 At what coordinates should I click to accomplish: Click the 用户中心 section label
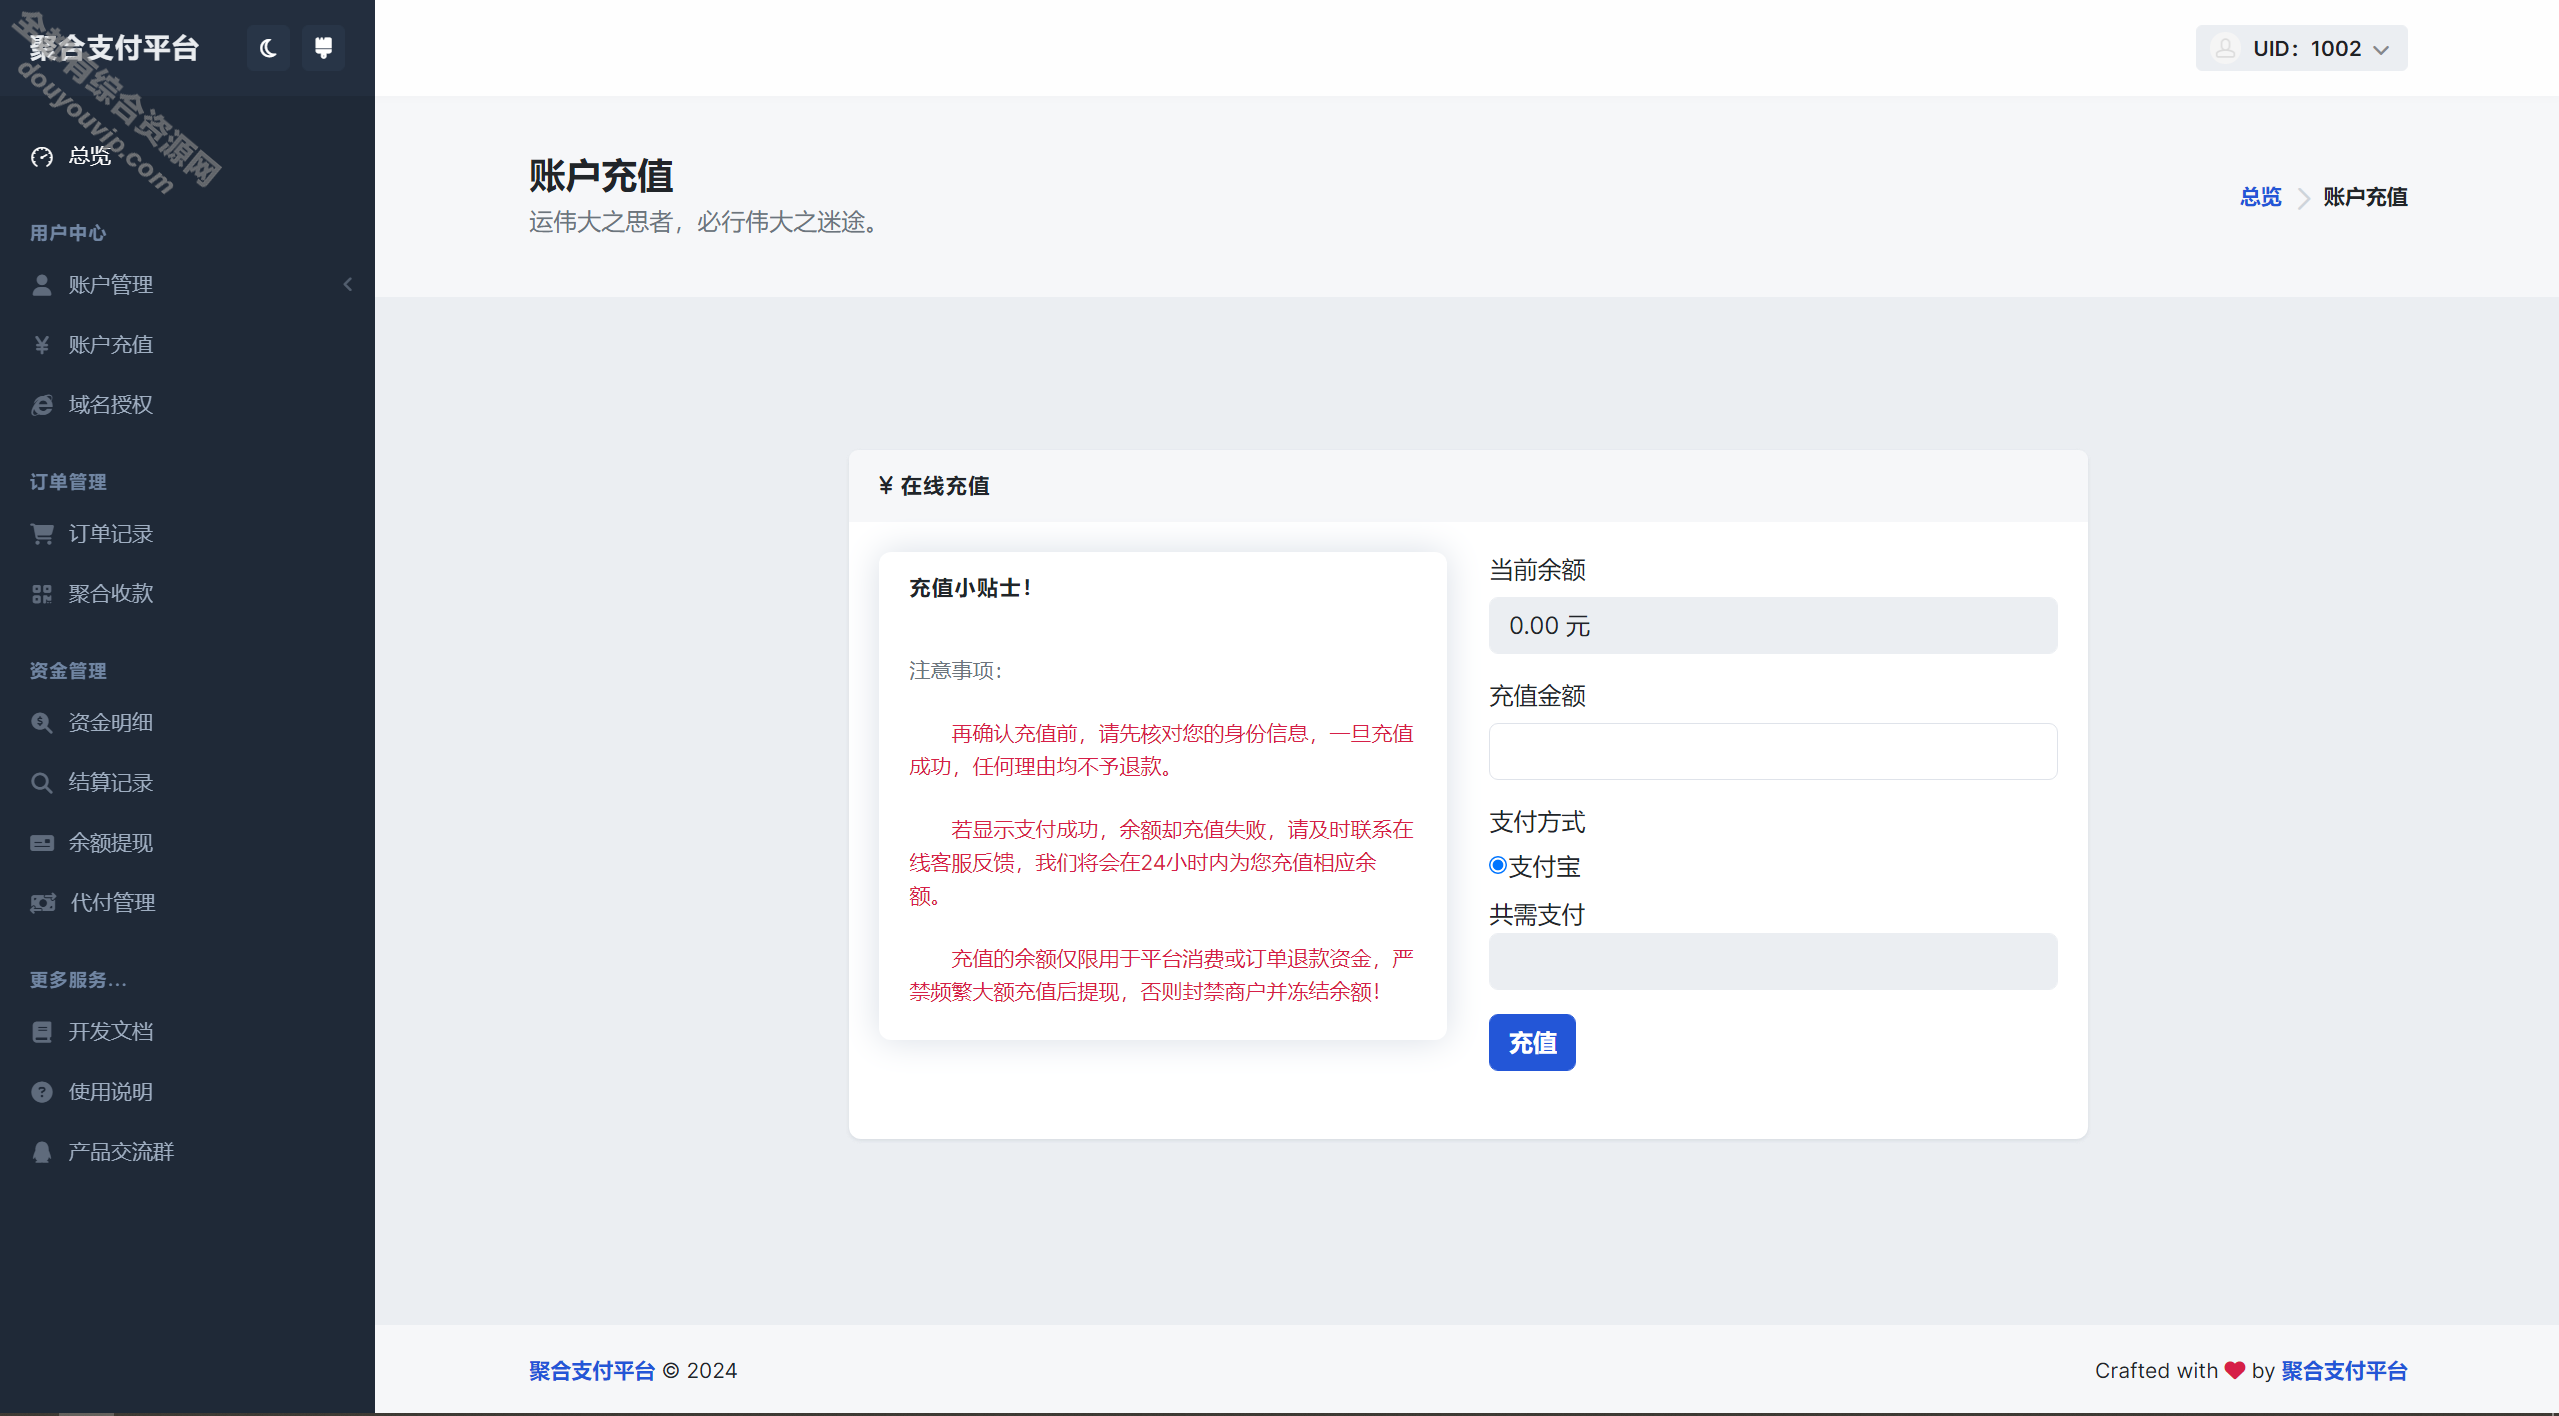pos(68,233)
